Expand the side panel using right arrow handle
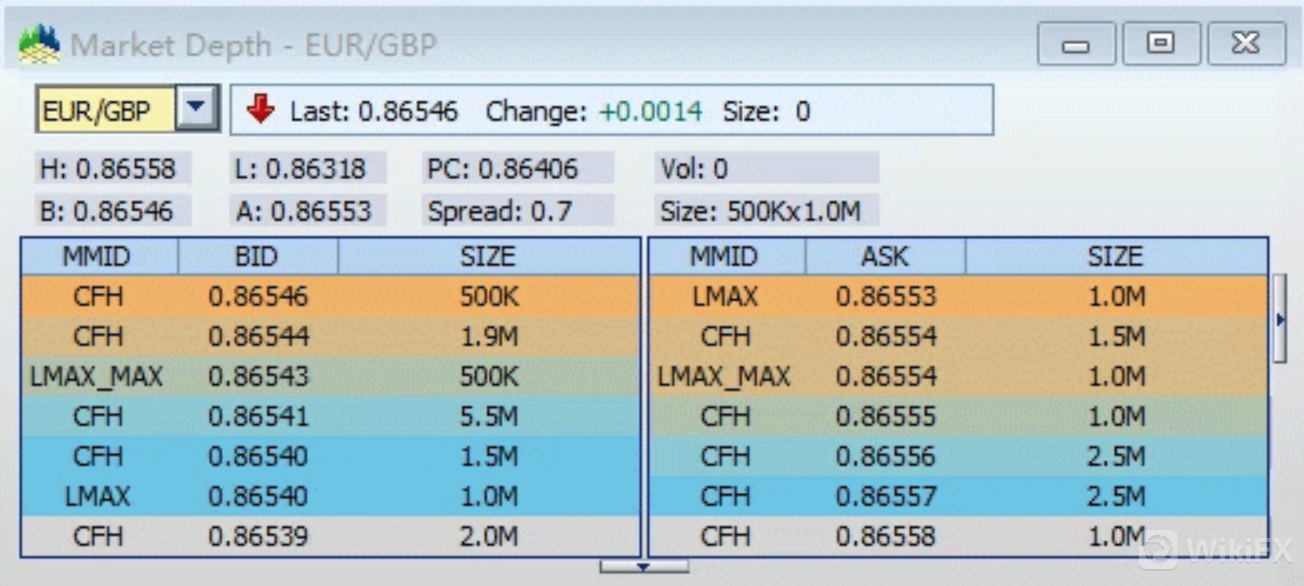The image size is (1304, 586). tap(1279, 320)
